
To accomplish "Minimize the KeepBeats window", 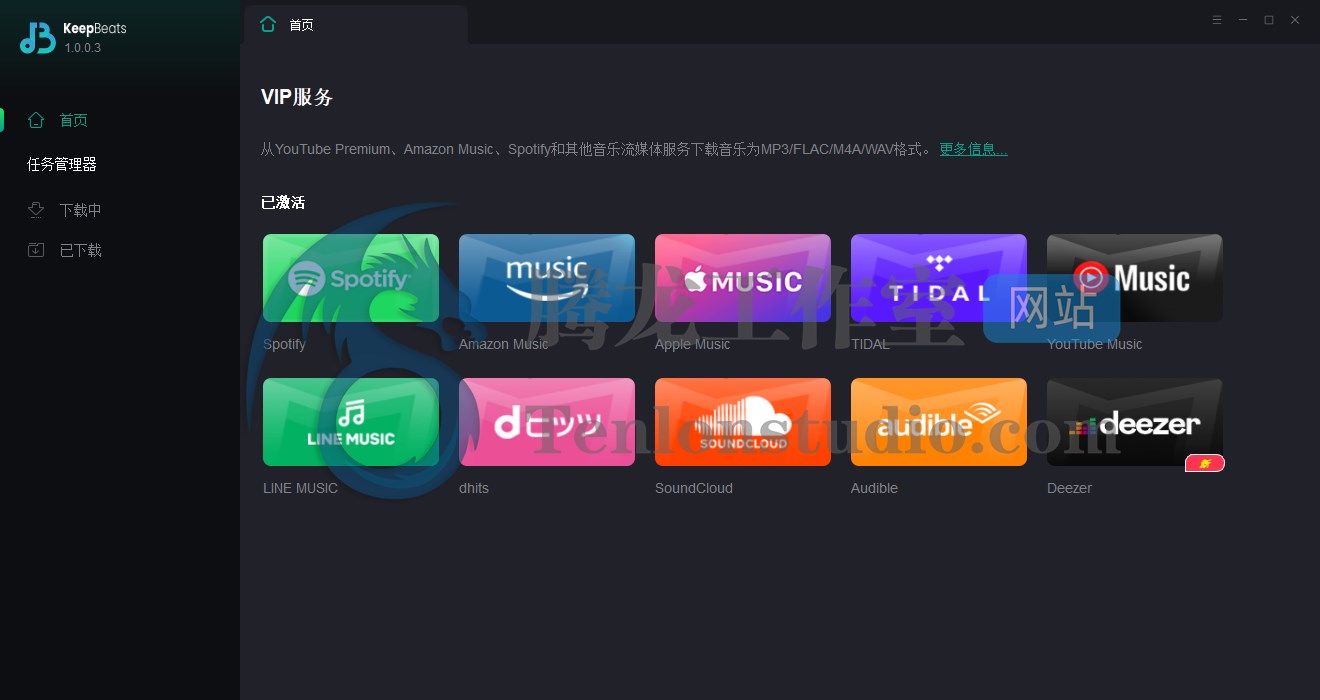I will (x=1243, y=20).
